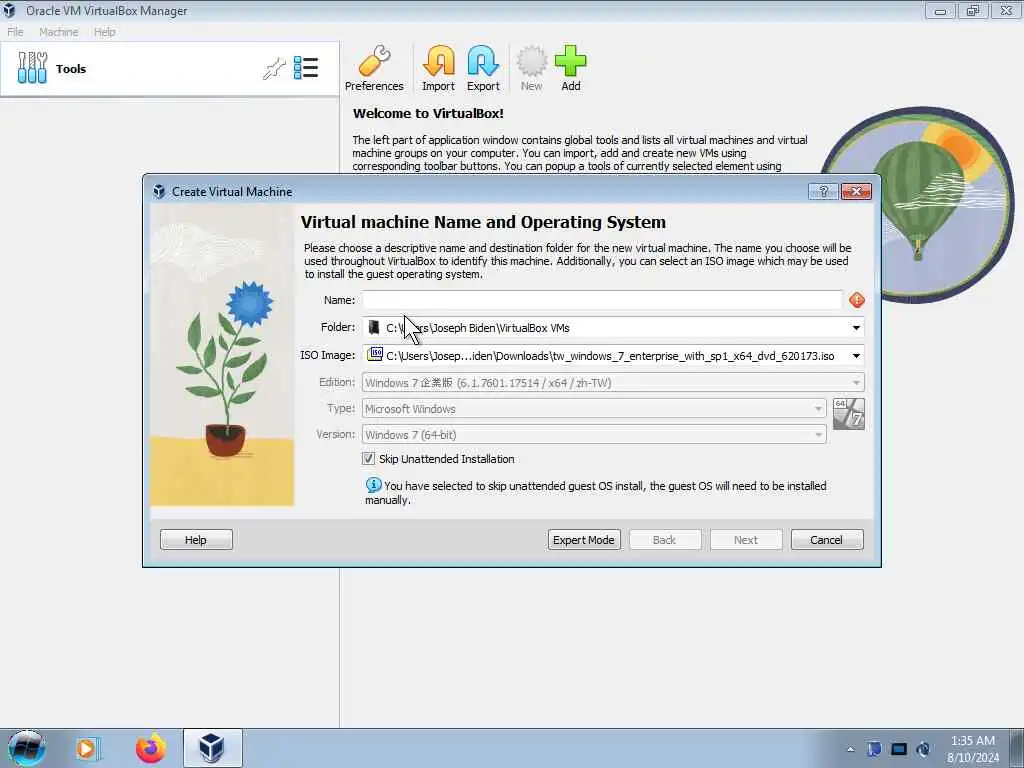Open the Help menu in menu bar
Screen dimensions: 1024x768
tap(104, 31)
